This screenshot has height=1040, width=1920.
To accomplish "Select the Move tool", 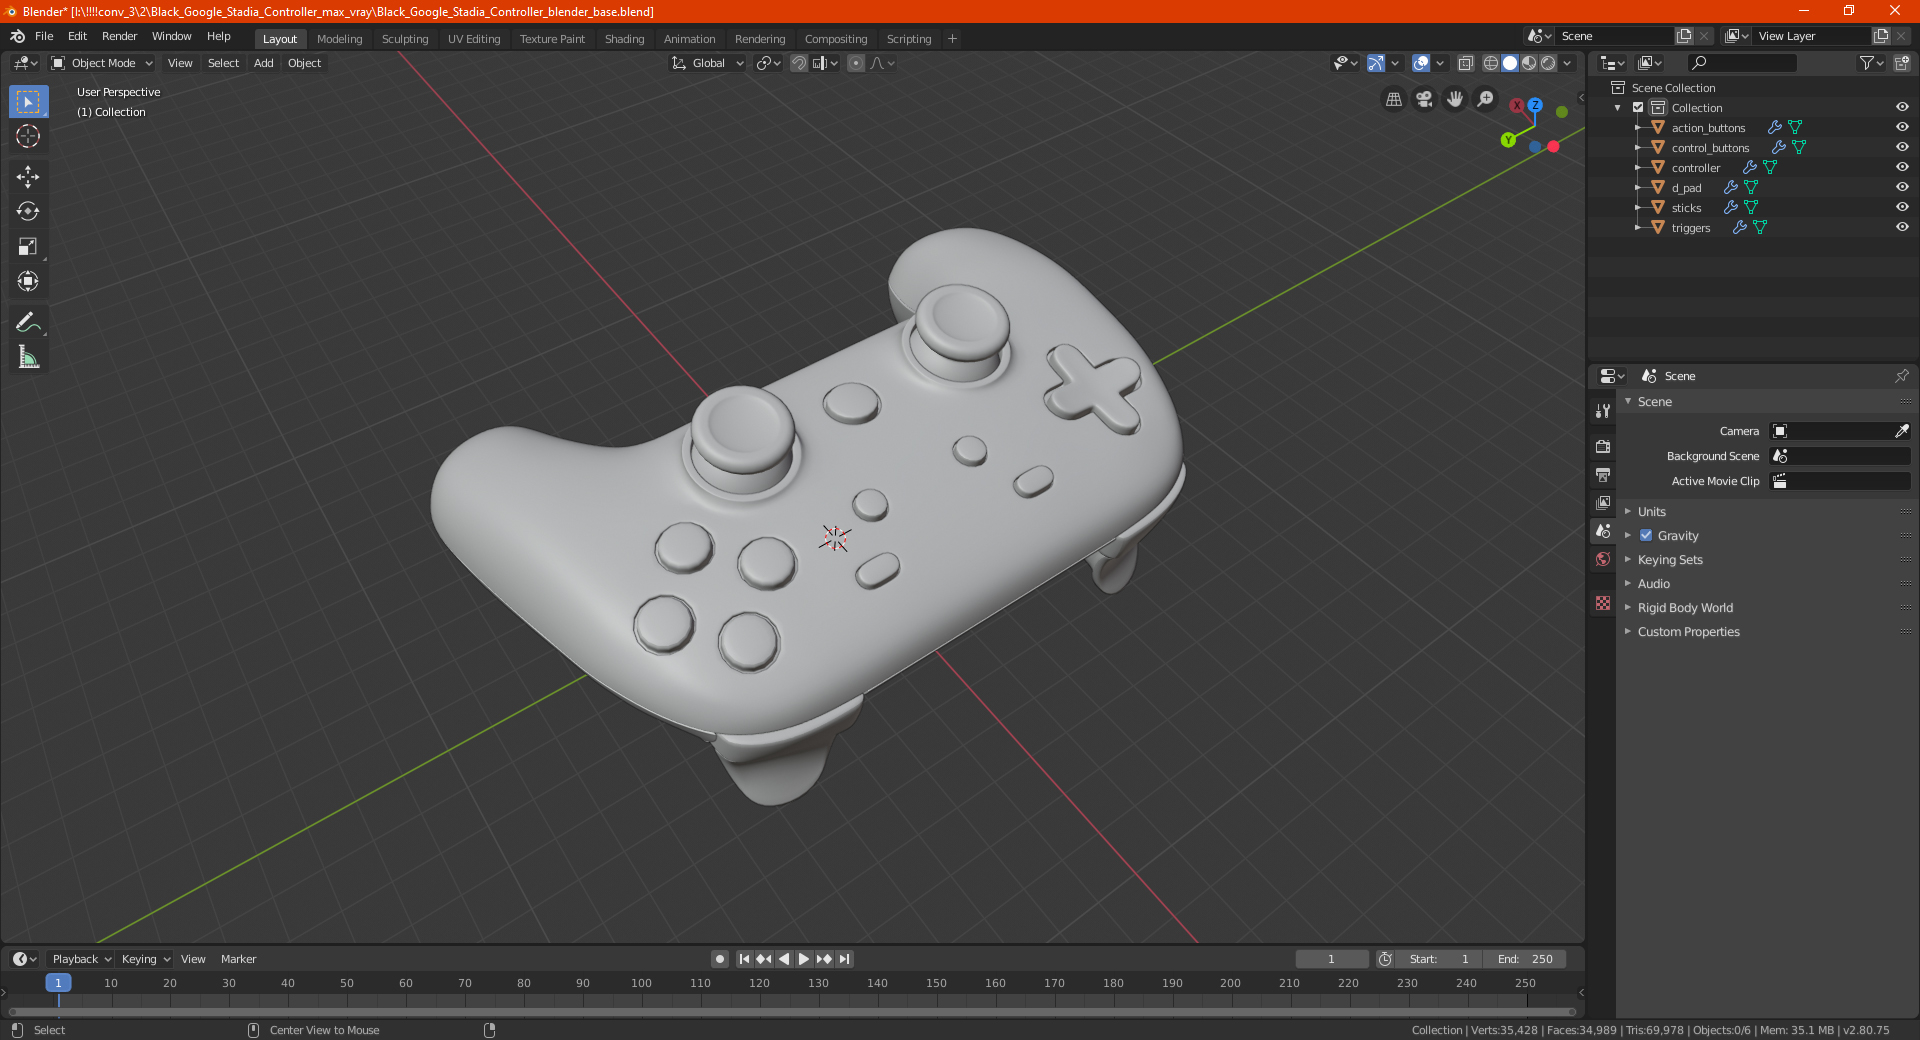I will coord(28,177).
